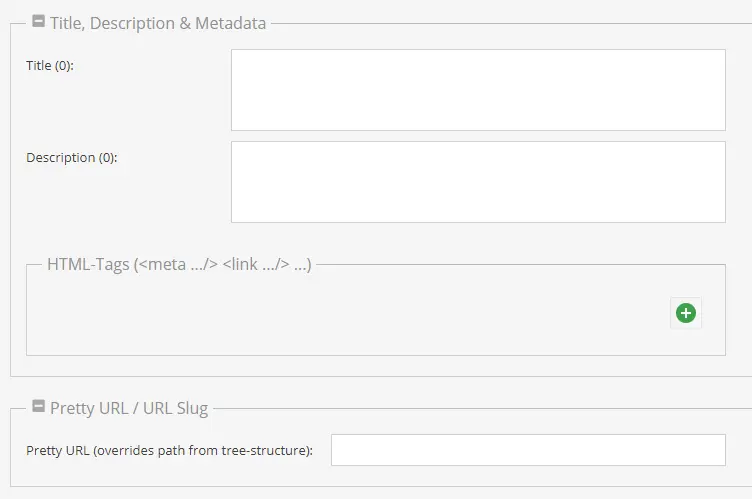
Task: Click the button frame around the plus icon
Action: coord(686,313)
